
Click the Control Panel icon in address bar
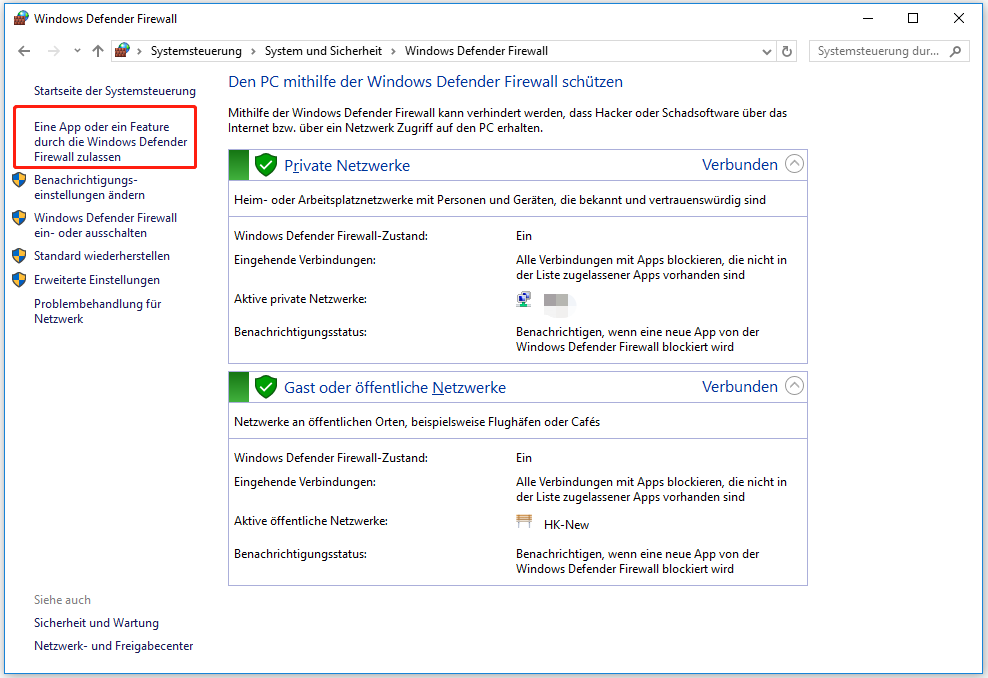point(123,50)
